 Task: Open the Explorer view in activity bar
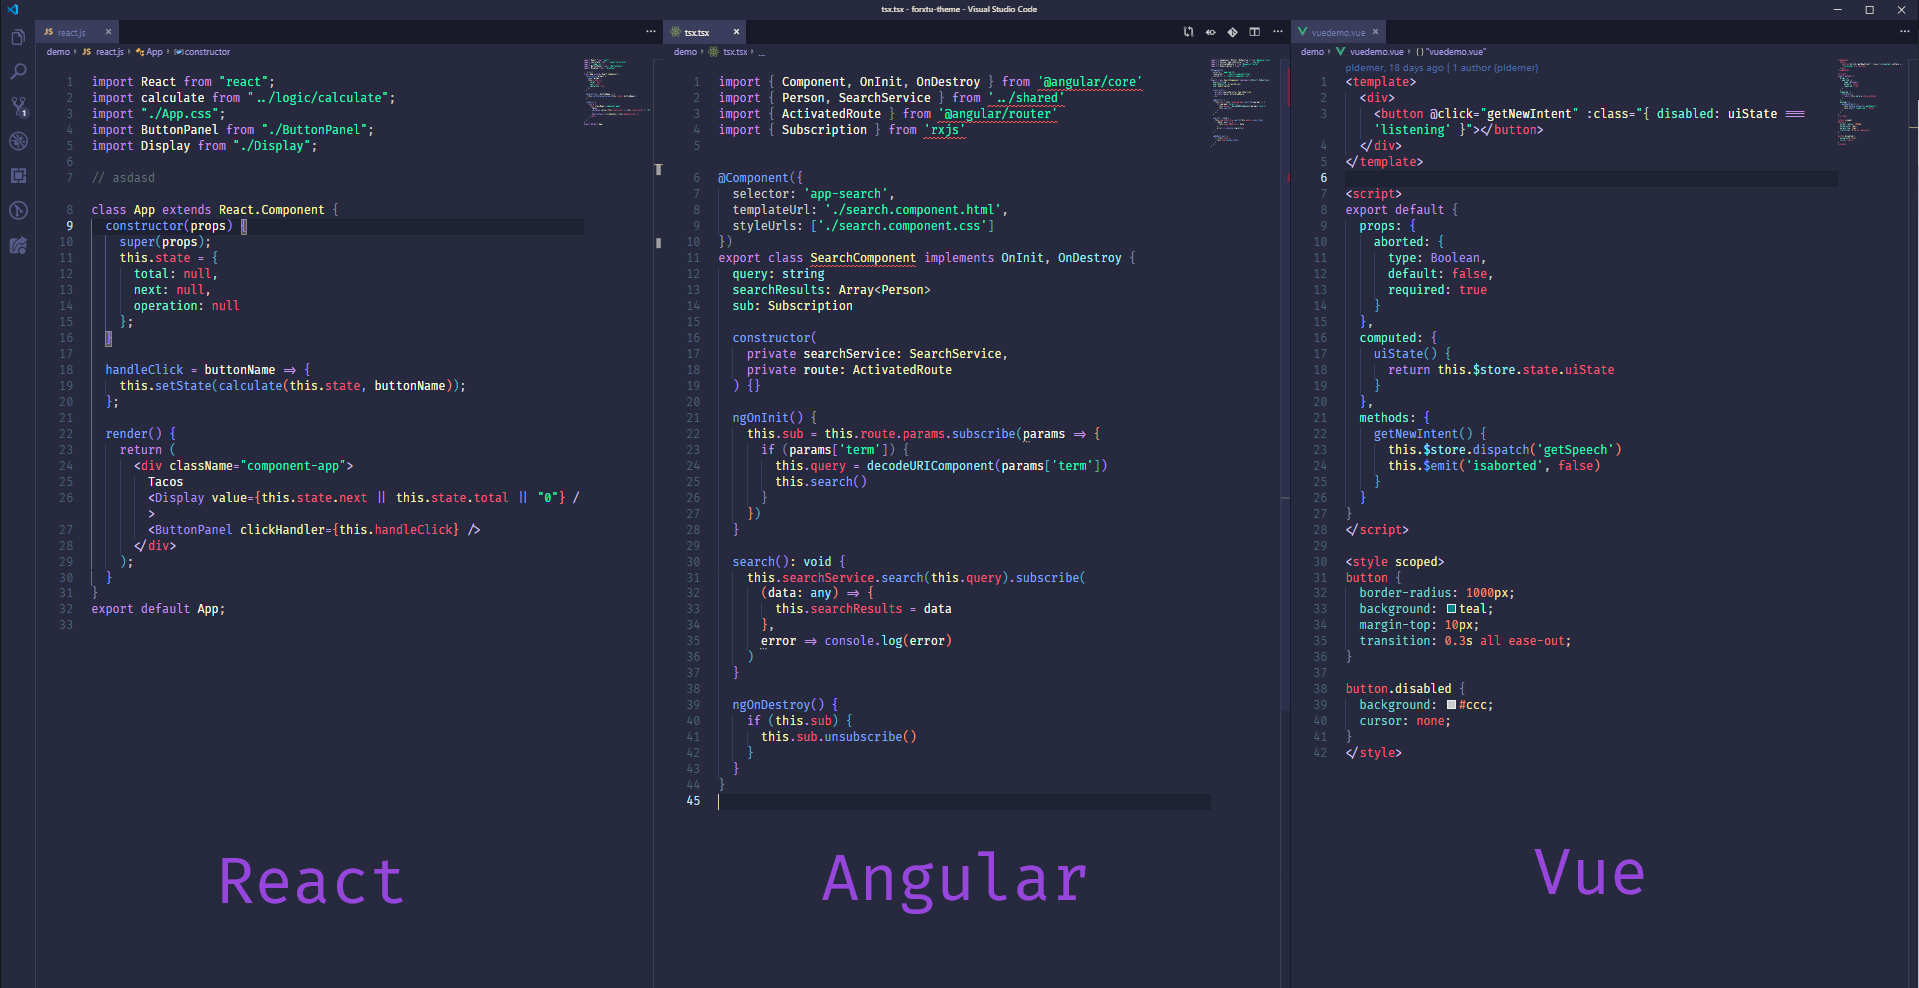tap(18, 38)
